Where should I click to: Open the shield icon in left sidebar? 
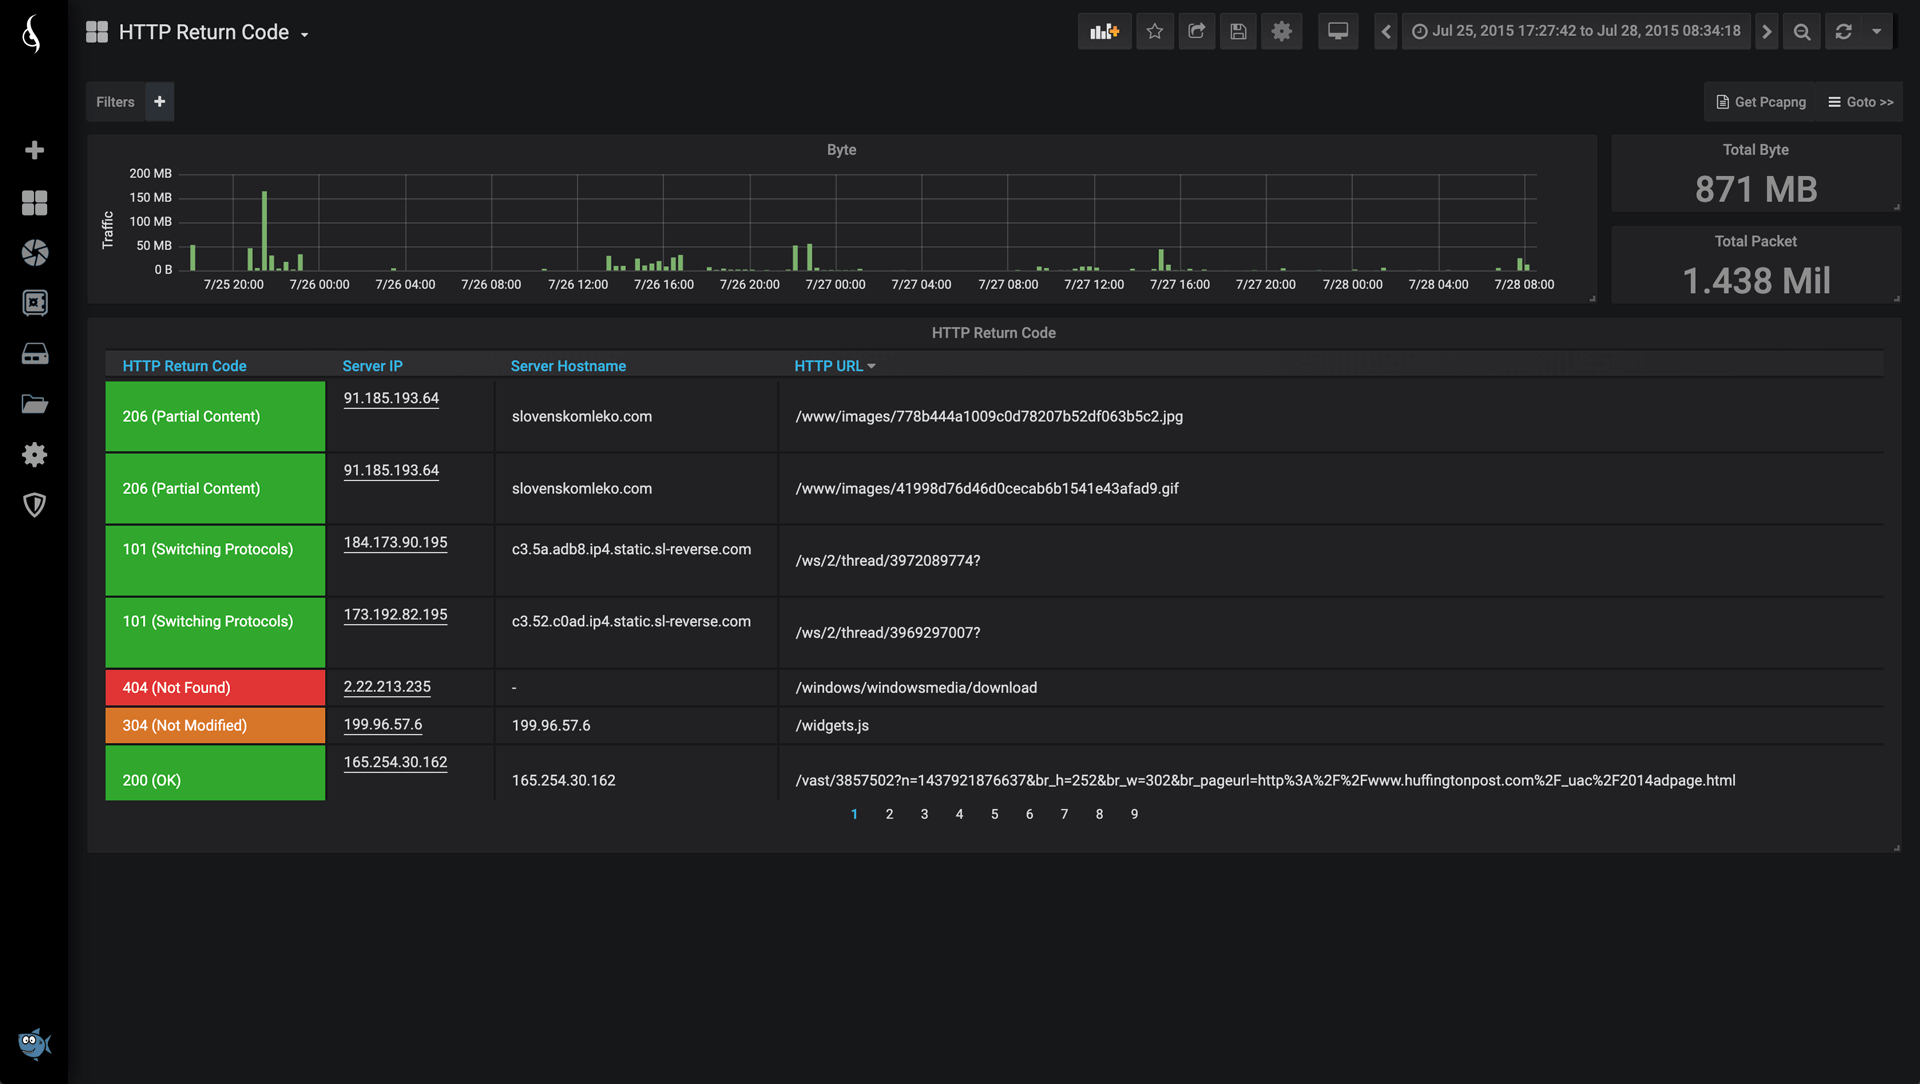[x=35, y=505]
